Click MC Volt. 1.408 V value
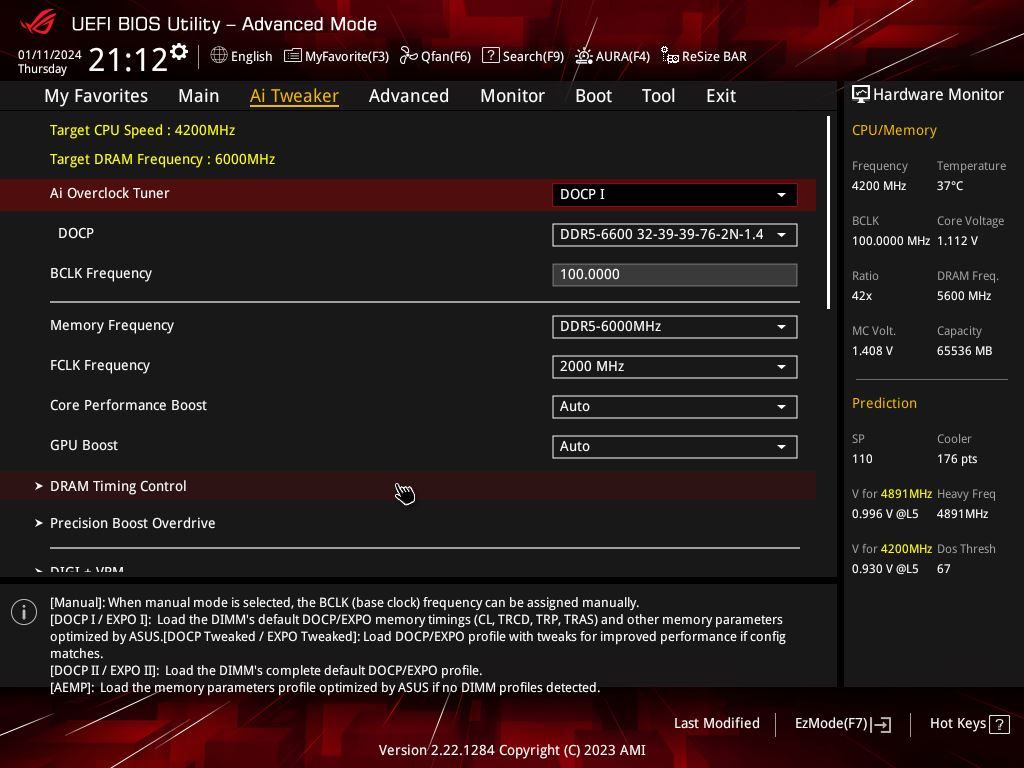The height and width of the screenshot is (768, 1024). coord(872,351)
